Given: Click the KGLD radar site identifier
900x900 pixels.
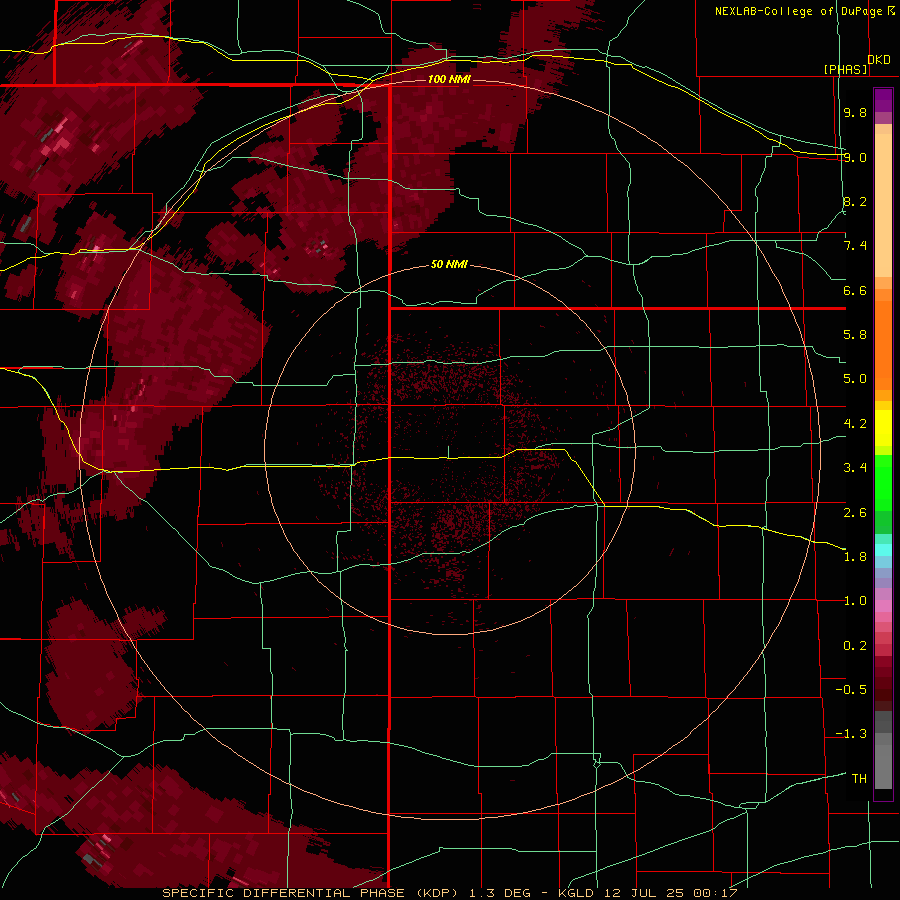Looking at the screenshot, I should (577, 893).
